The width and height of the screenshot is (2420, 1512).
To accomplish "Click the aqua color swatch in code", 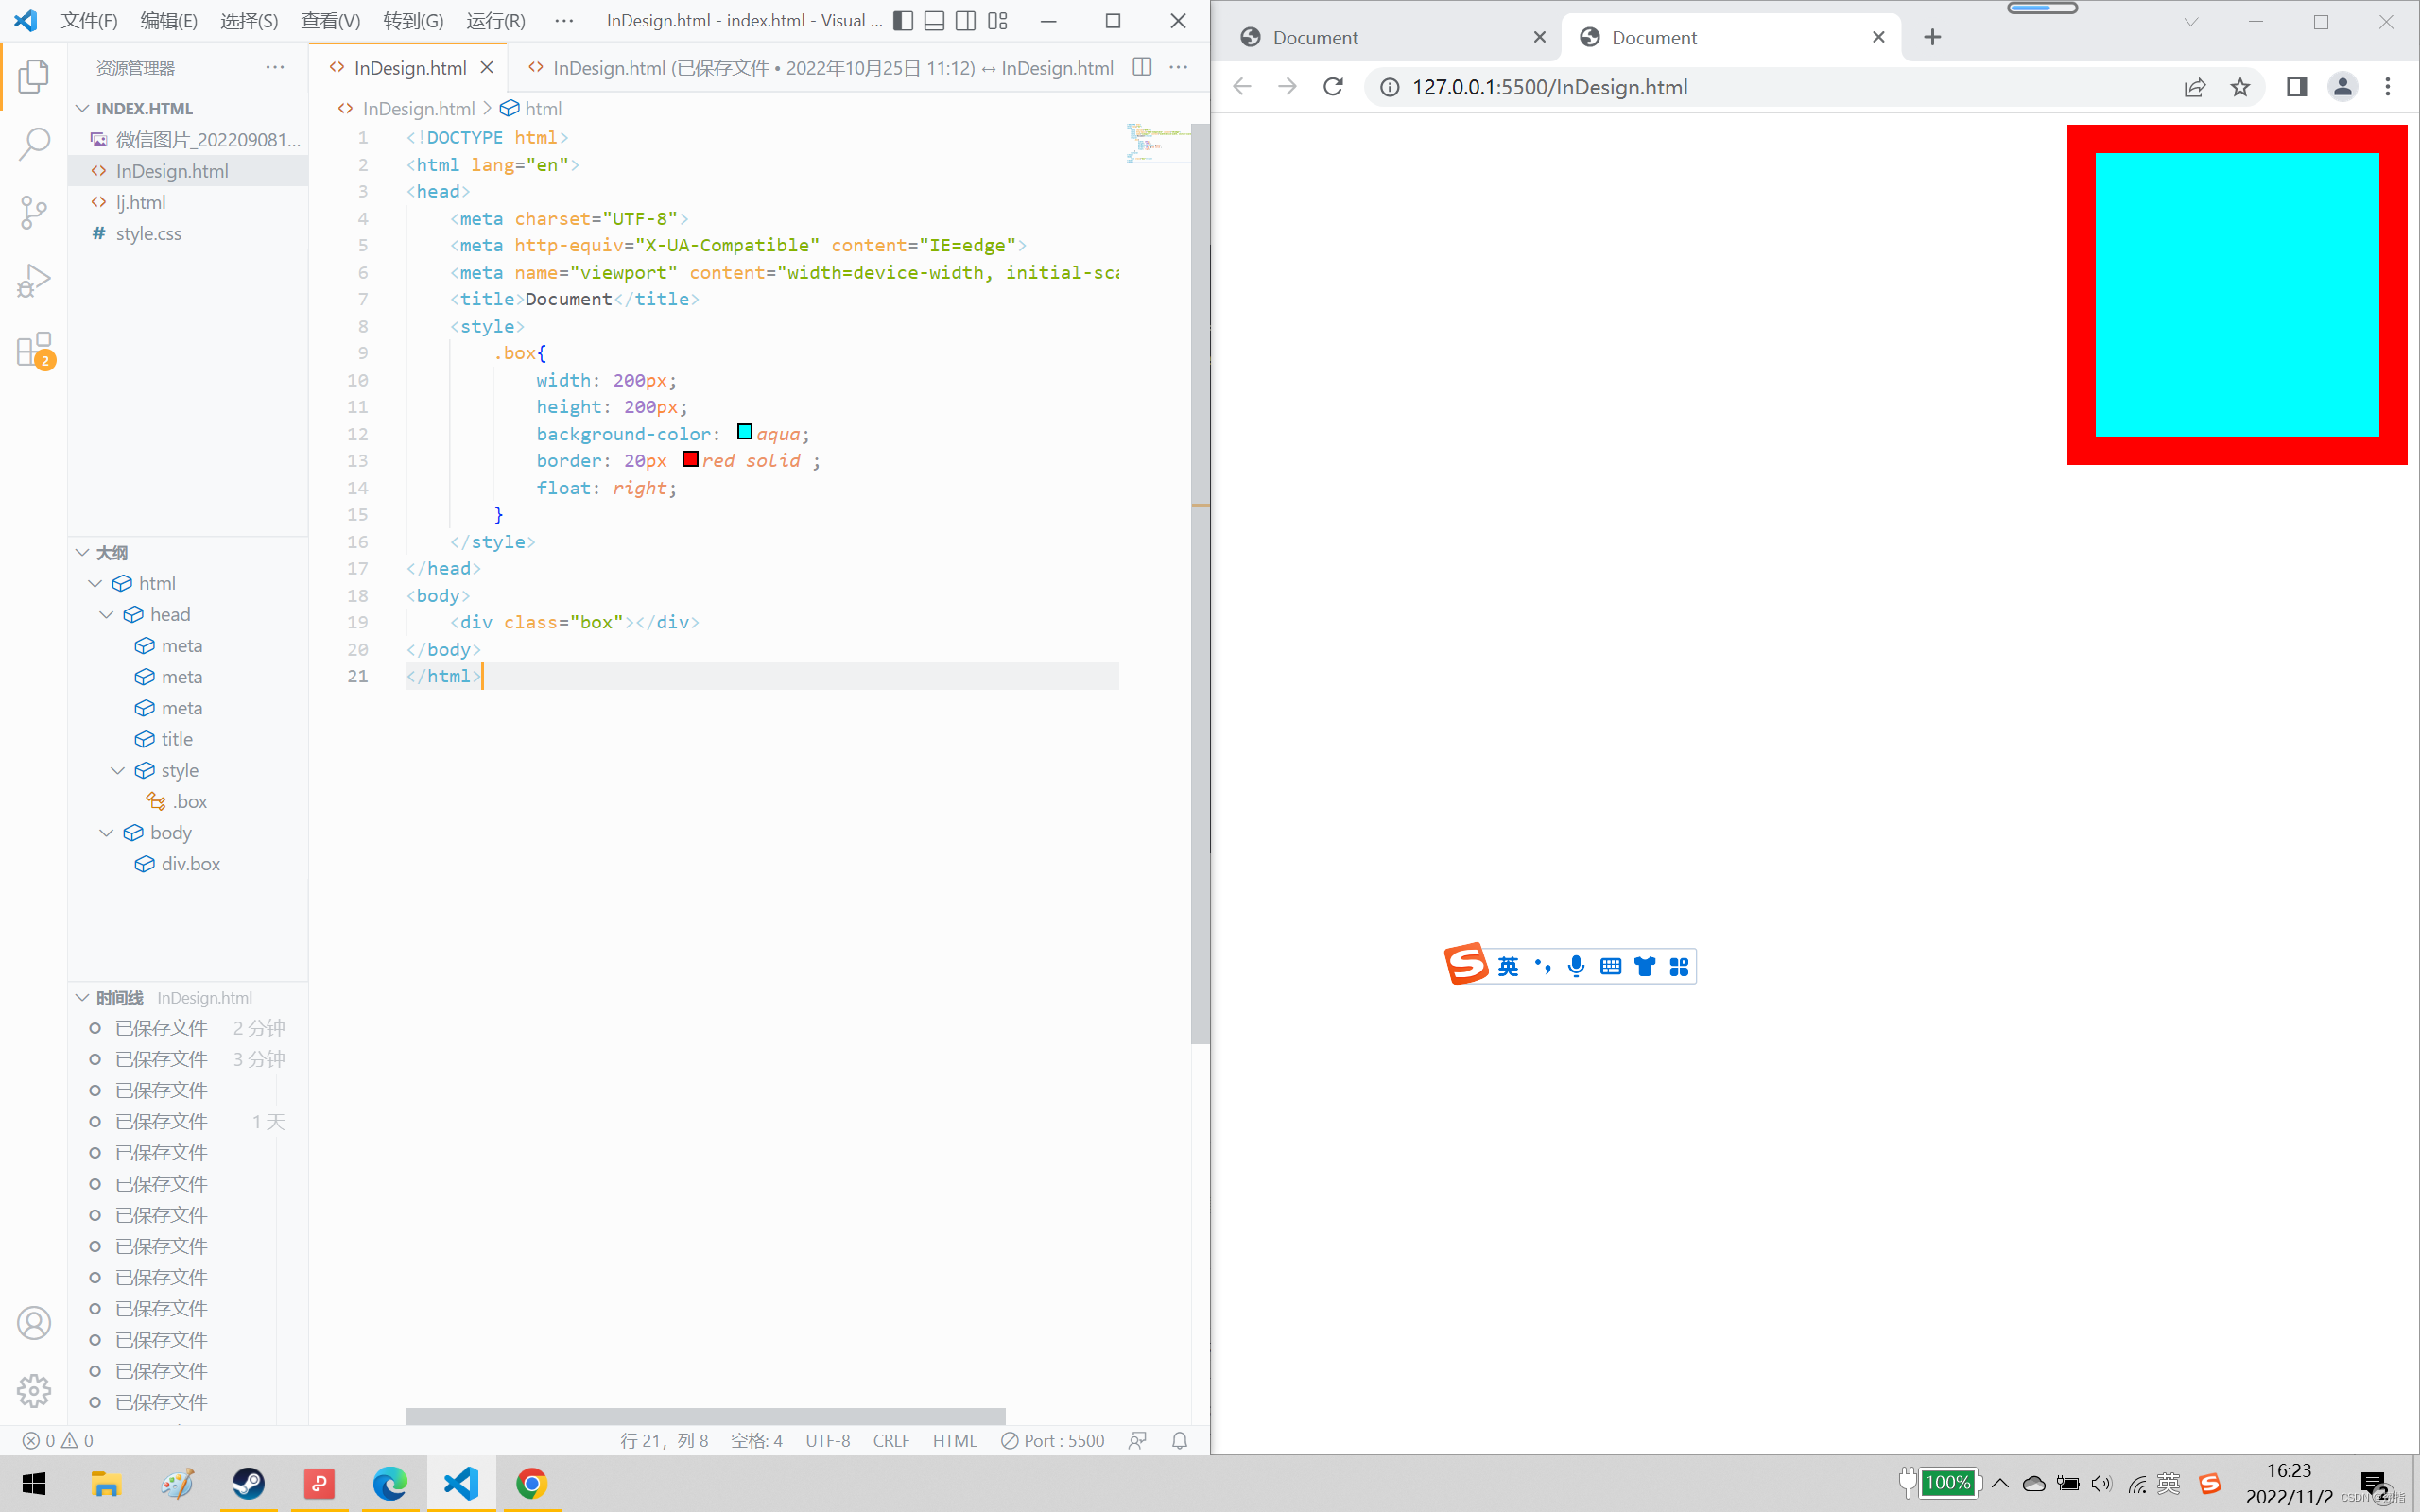I will point(745,432).
